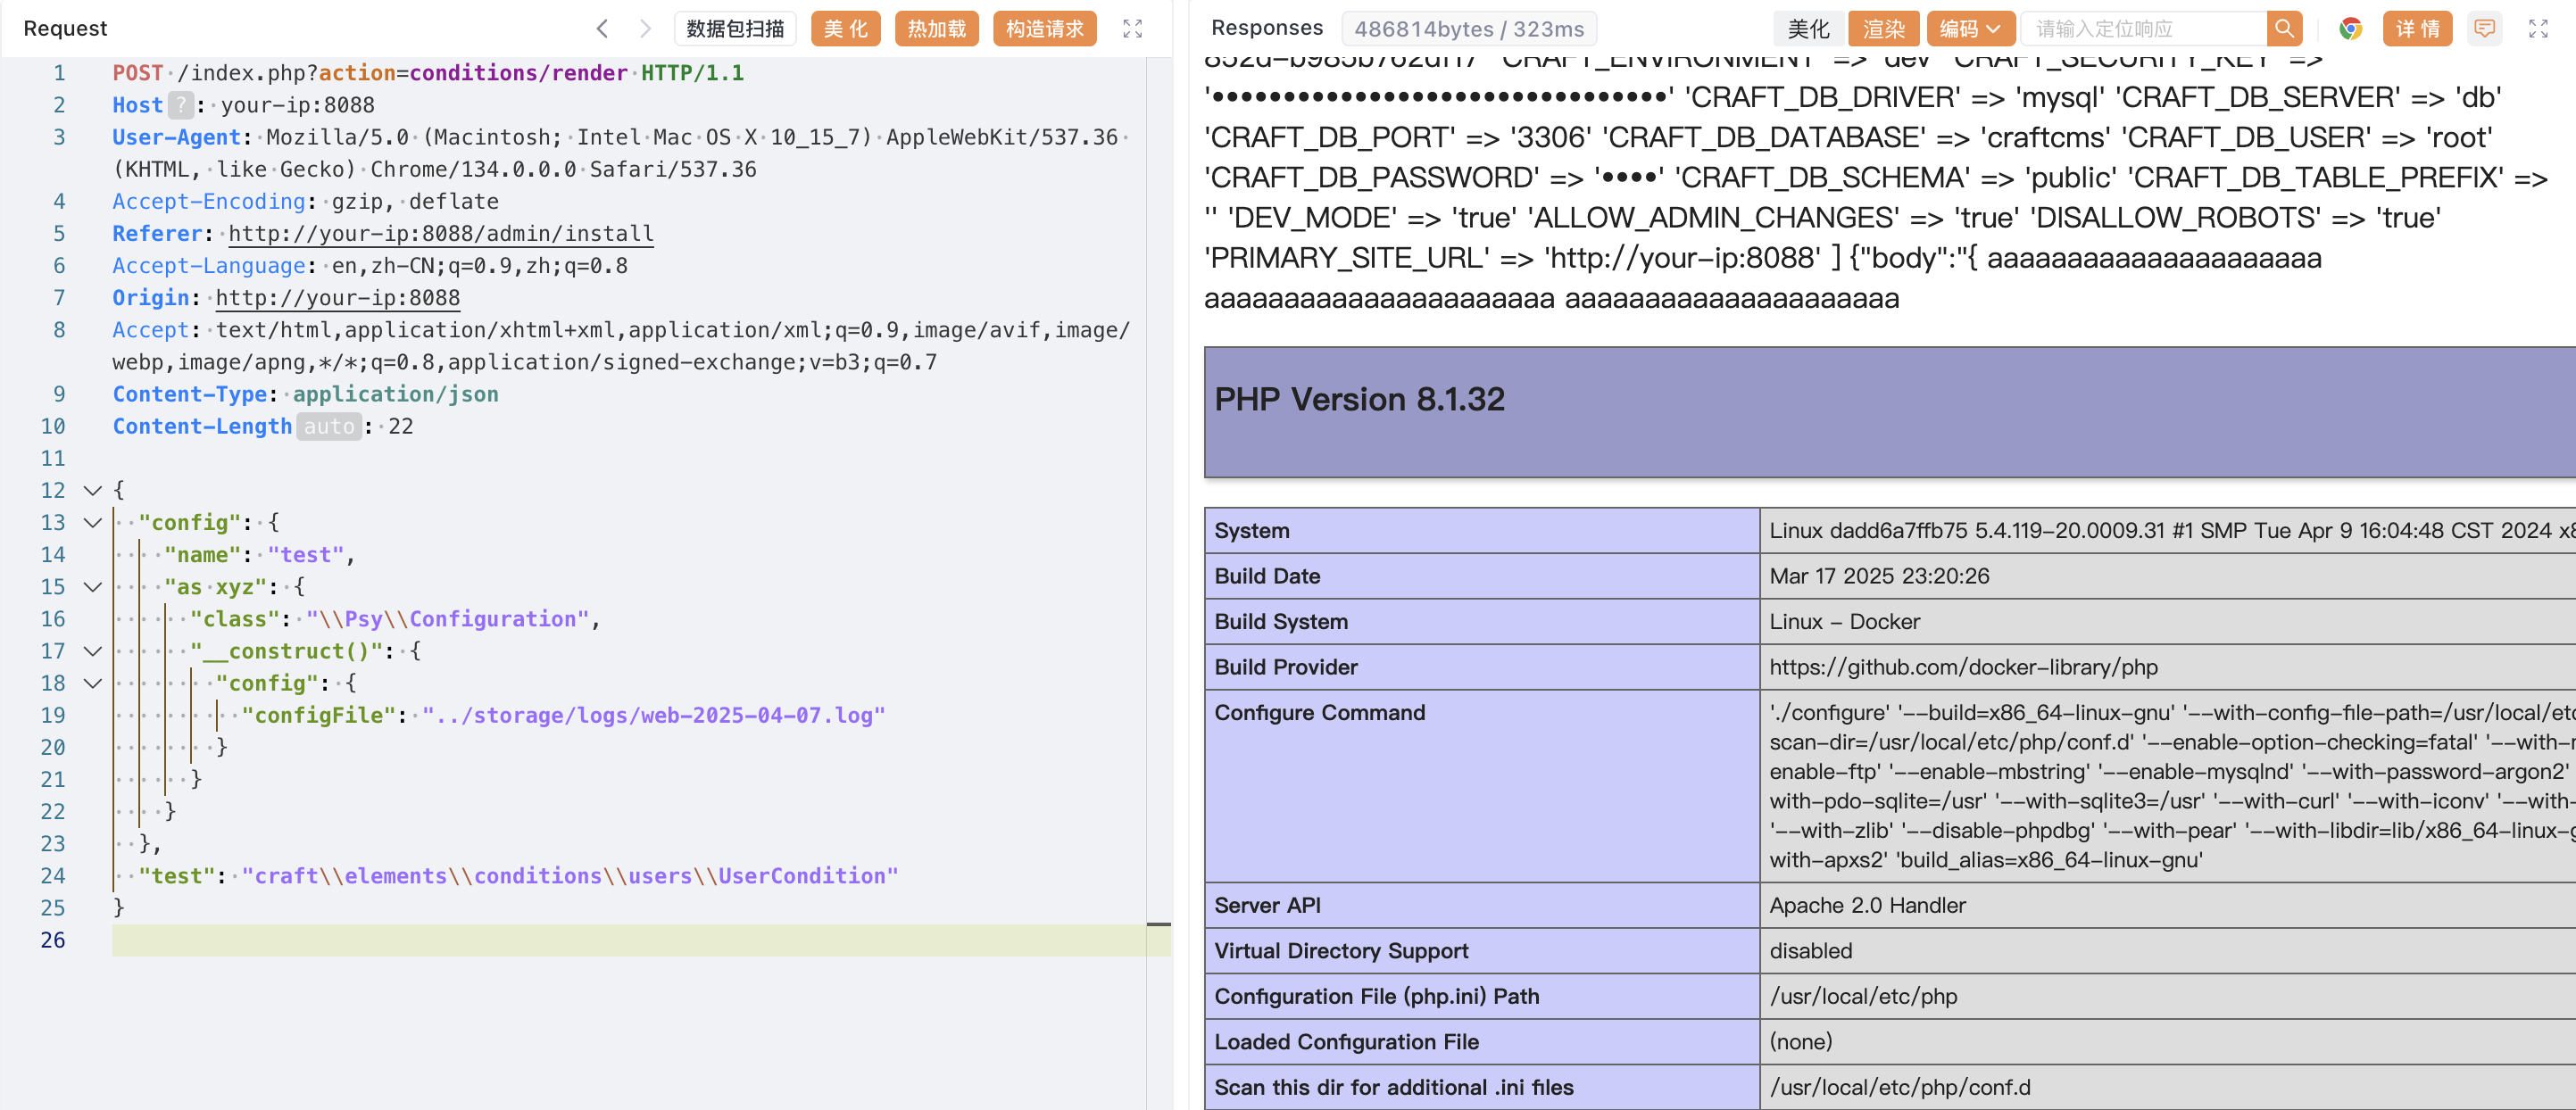Focus the response locate search input
This screenshot has width=2576, height=1110.
pos(2144,29)
